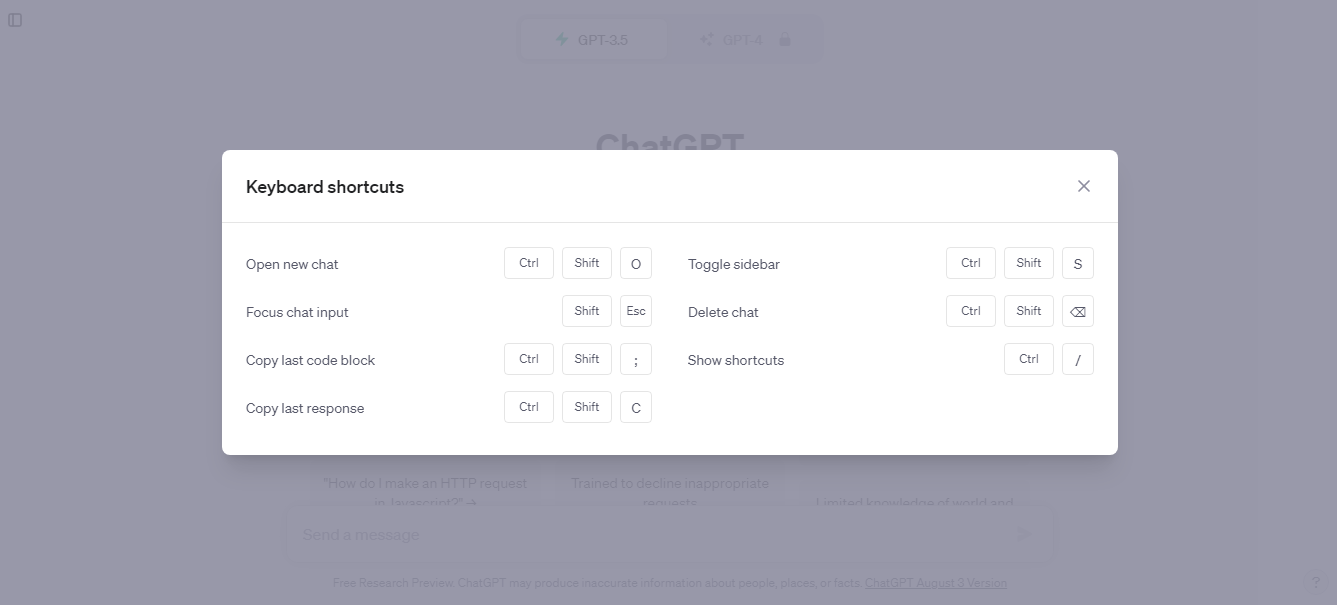Click the Toggle sidebar label

(734, 264)
